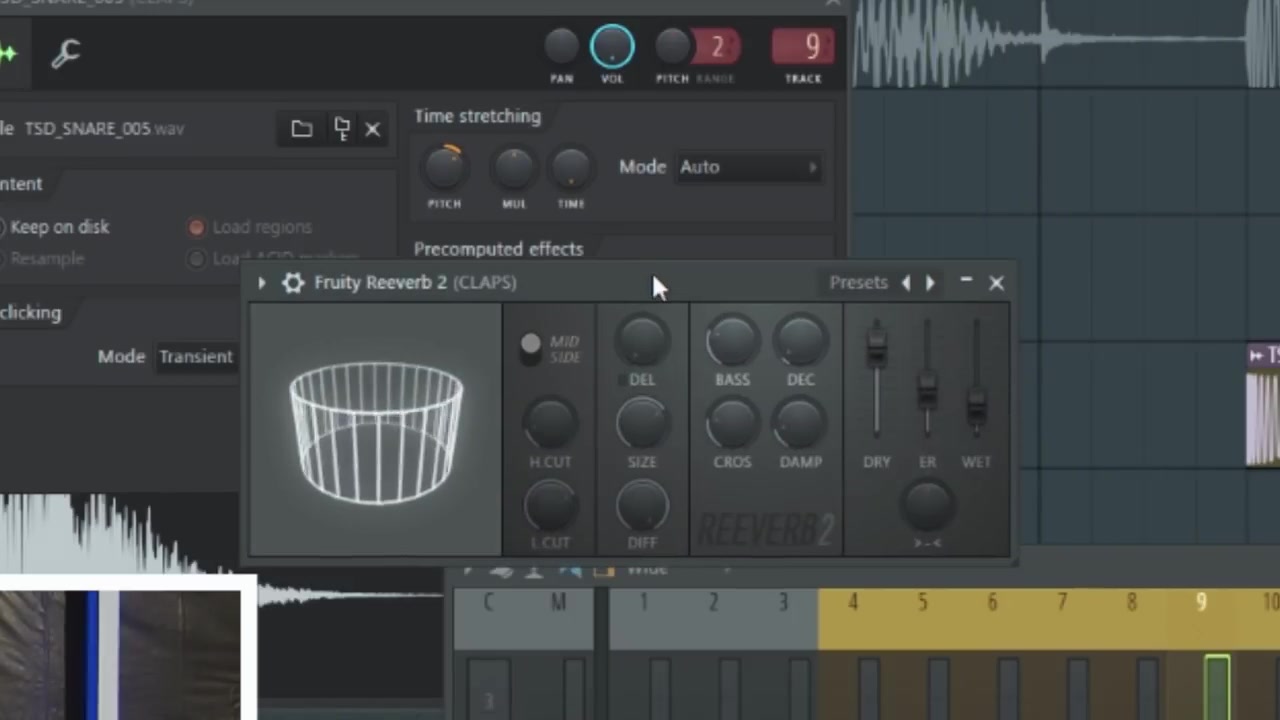The height and width of the screenshot is (720, 1280).
Task: Click the channel PITCH knob beside RANGE
Action: click(673, 46)
